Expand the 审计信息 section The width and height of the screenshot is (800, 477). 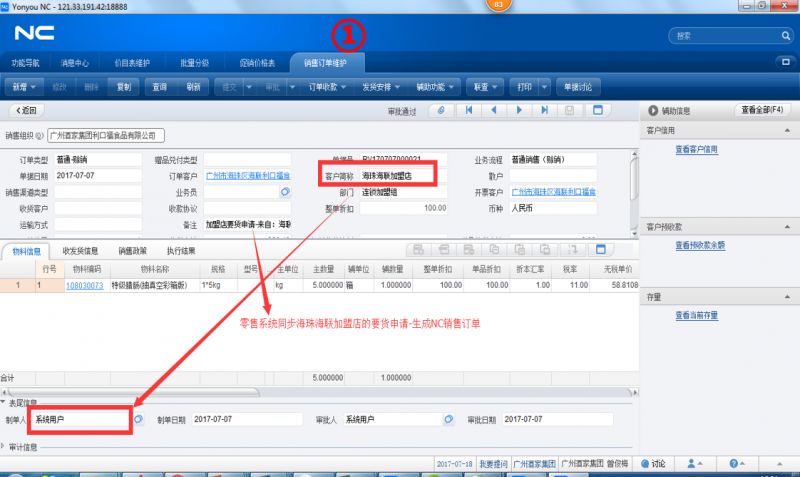3,446
